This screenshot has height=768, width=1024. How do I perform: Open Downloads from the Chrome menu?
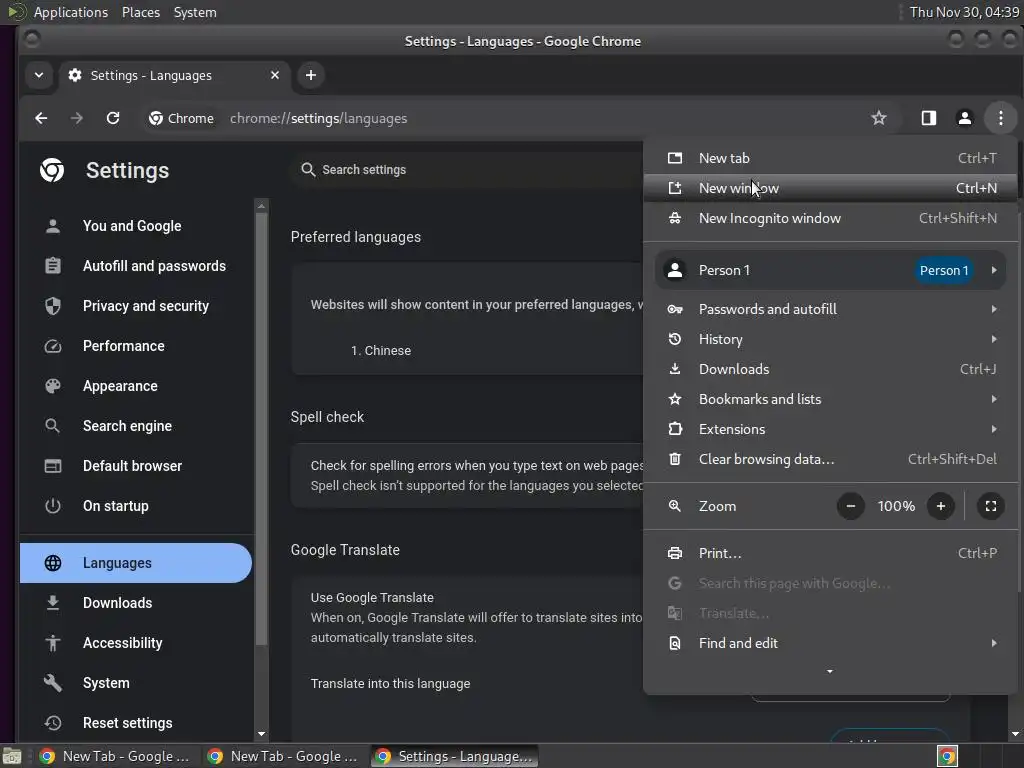coord(830,369)
